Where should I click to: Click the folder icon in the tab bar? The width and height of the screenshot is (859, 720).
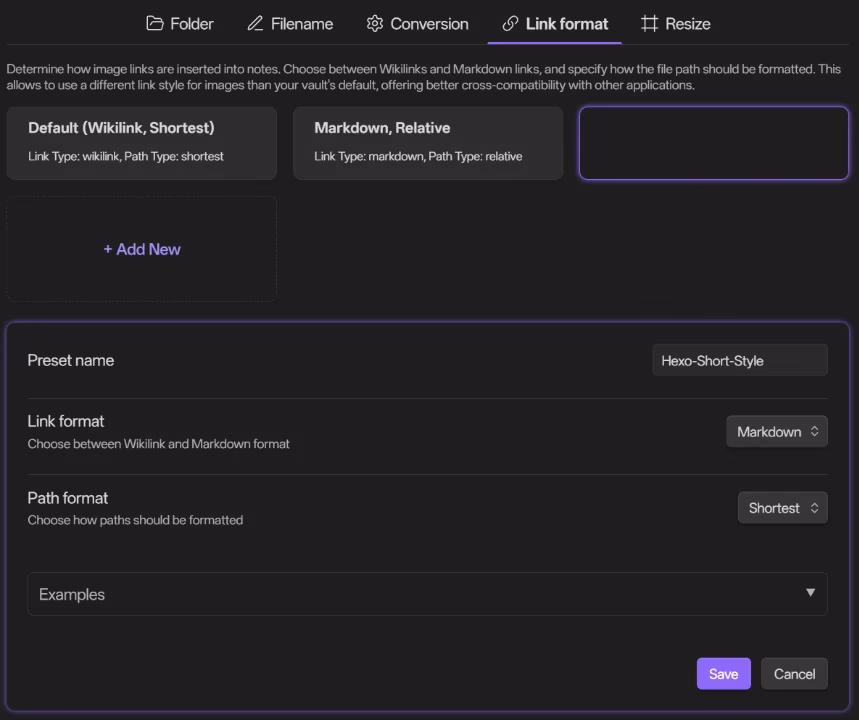(x=154, y=23)
